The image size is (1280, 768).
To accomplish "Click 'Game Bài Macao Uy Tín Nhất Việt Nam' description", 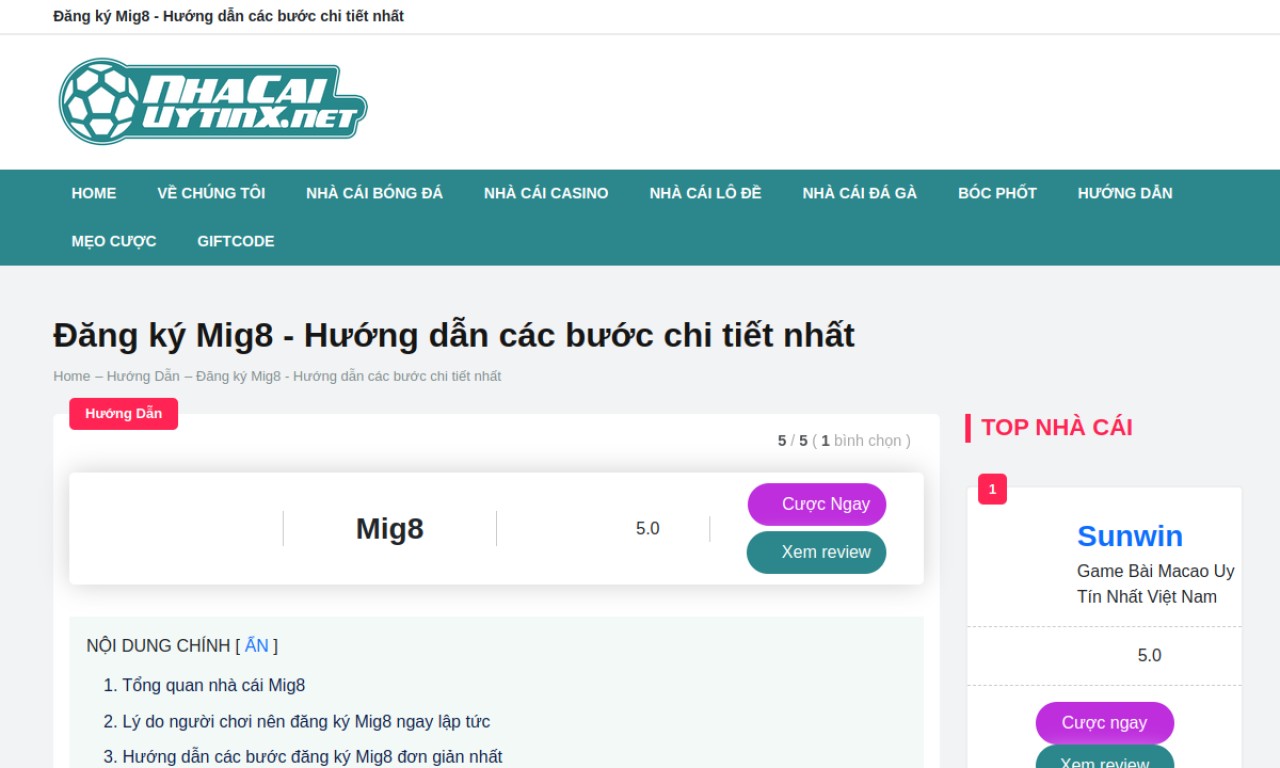I will tap(1156, 584).
